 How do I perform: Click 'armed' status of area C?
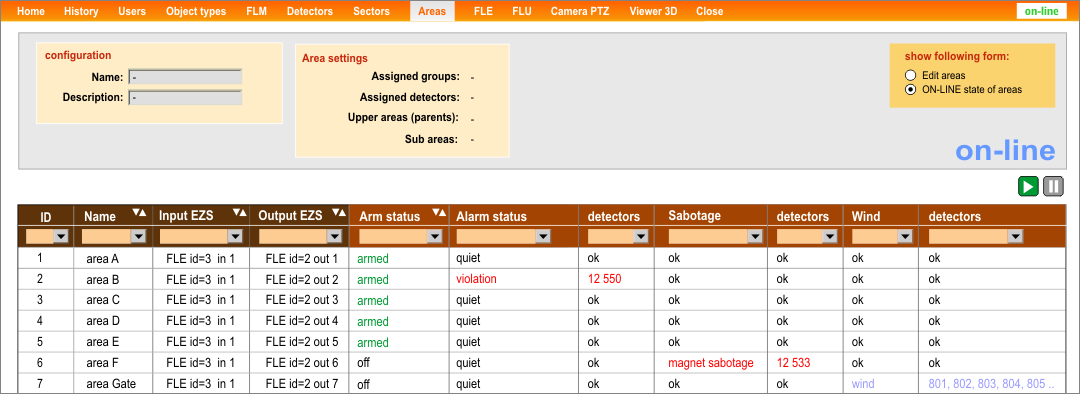(373, 301)
